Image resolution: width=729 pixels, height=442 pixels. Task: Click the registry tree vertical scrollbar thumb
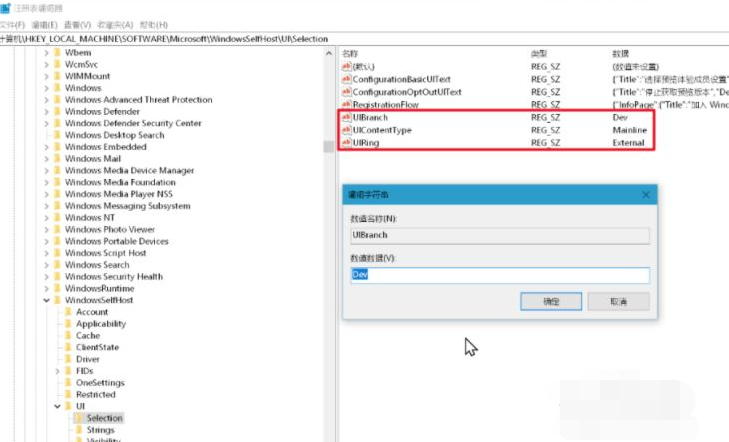pyautogui.click(x=329, y=147)
